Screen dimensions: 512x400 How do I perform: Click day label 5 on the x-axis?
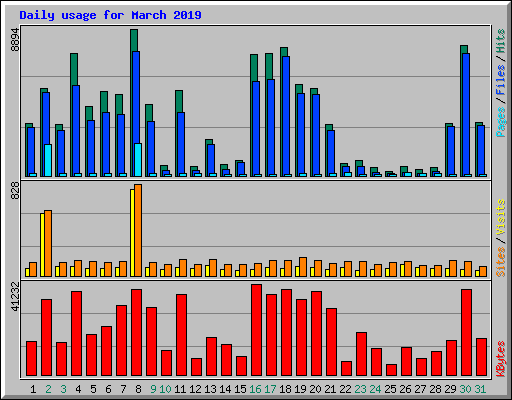pos(93,389)
